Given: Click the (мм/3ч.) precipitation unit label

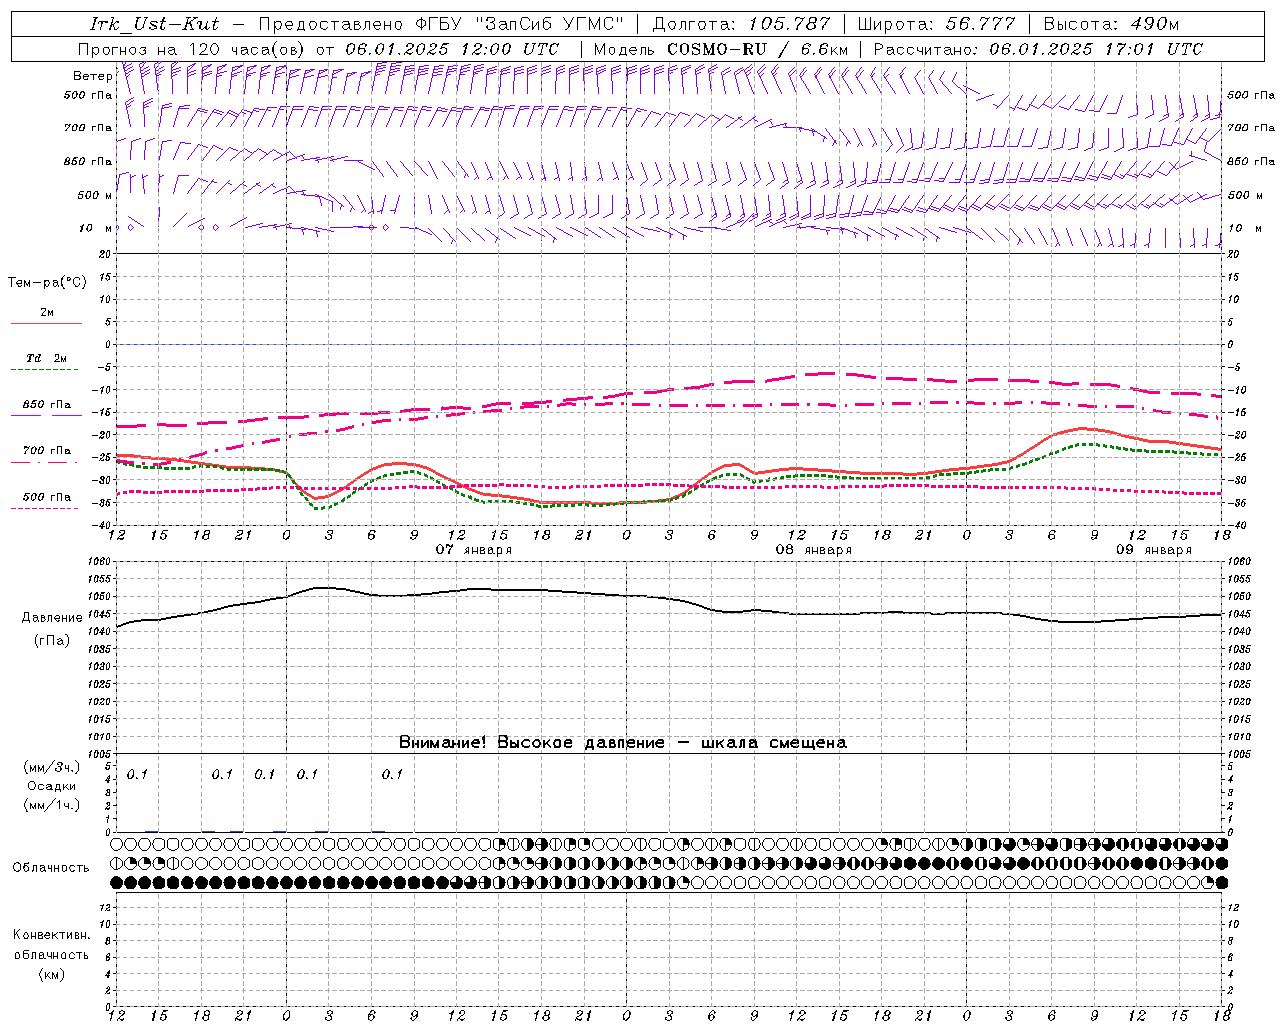Looking at the screenshot, I should 52,767.
